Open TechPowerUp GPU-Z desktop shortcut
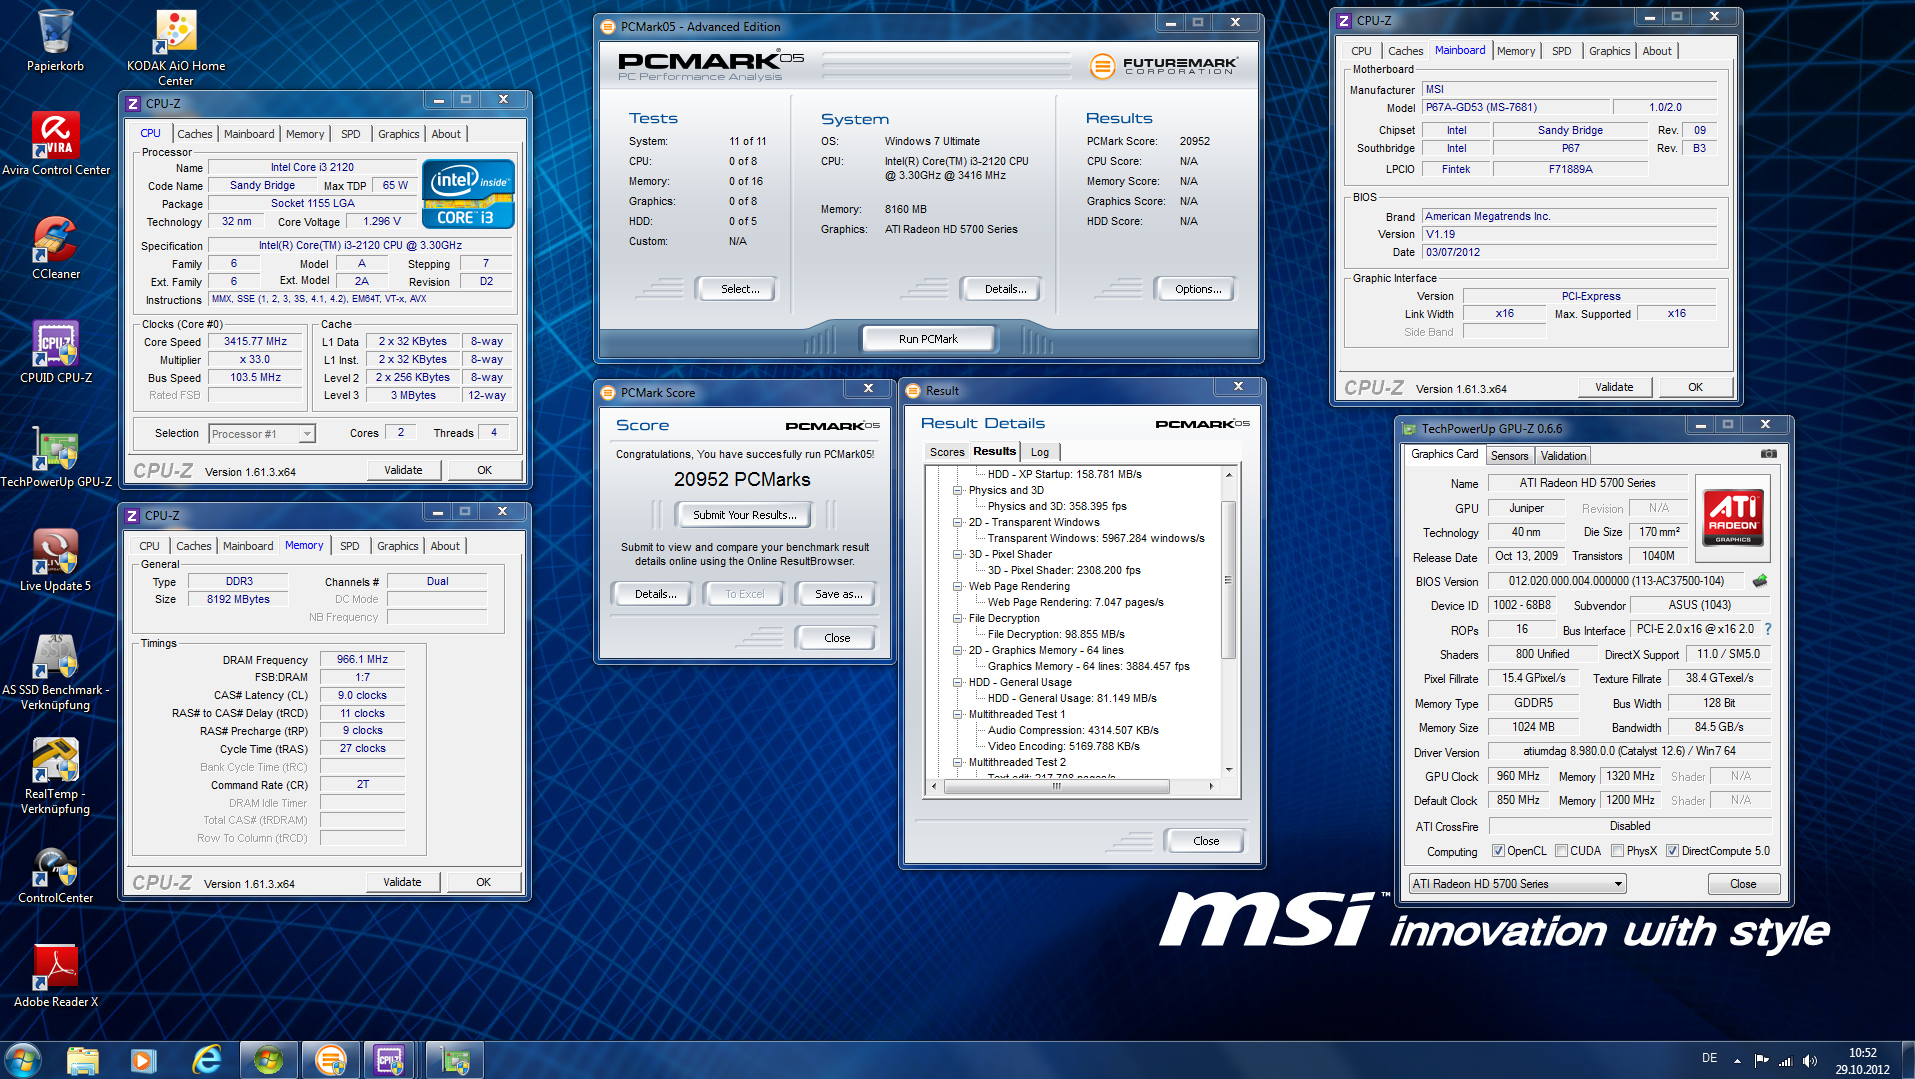Screen dimensions: 1915x1079 point(56,455)
